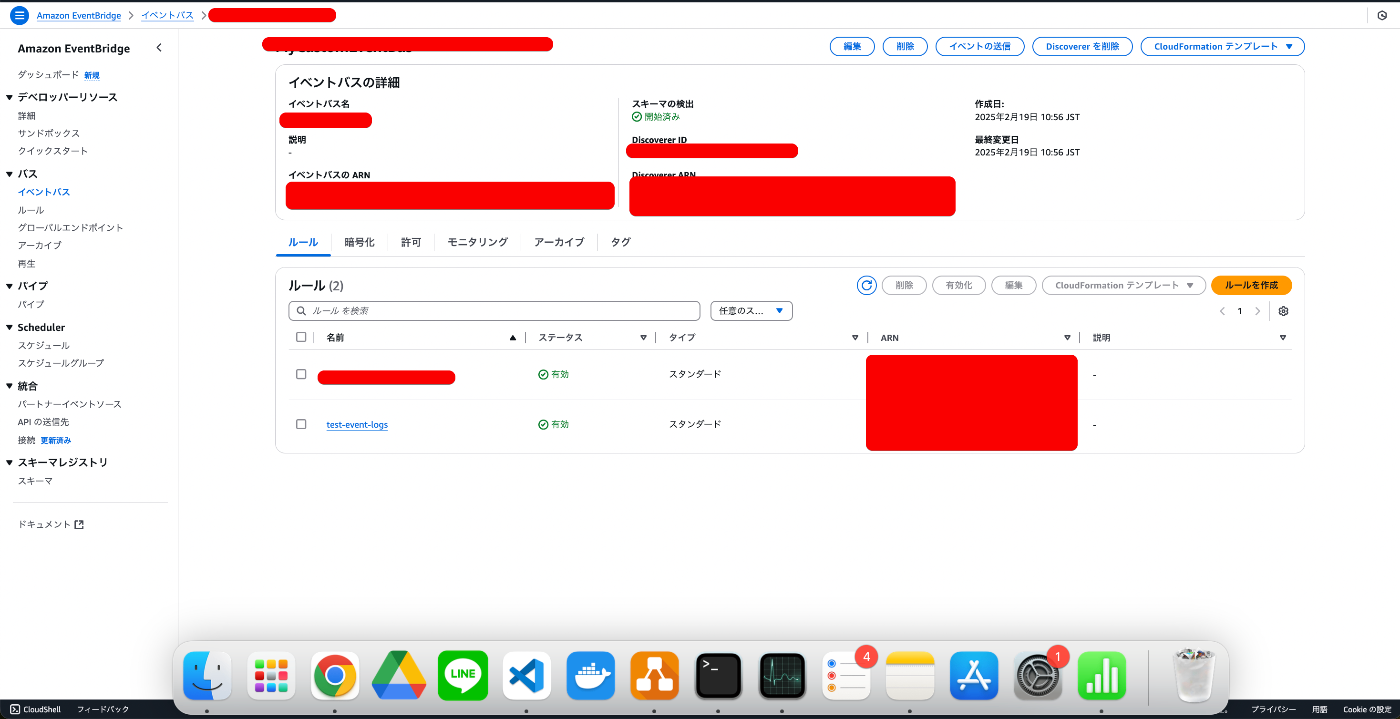The height and width of the screenshot is (719, 1400).
Task: Open Terminal from the dock
Action: coord(718,676)
